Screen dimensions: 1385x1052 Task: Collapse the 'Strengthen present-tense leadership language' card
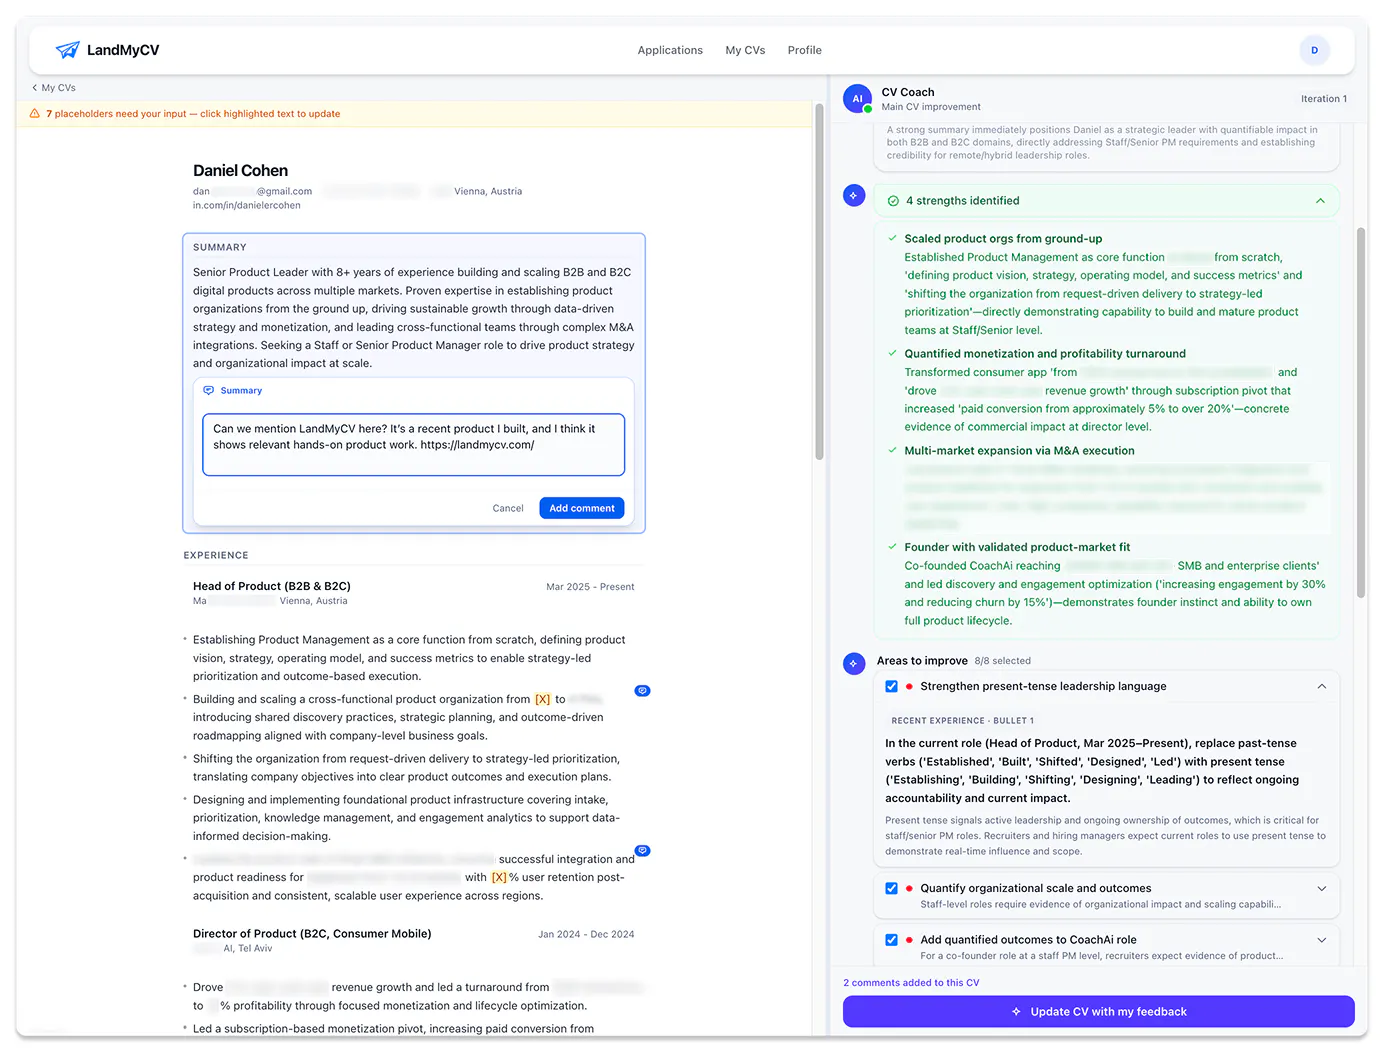coord(1321,686)
